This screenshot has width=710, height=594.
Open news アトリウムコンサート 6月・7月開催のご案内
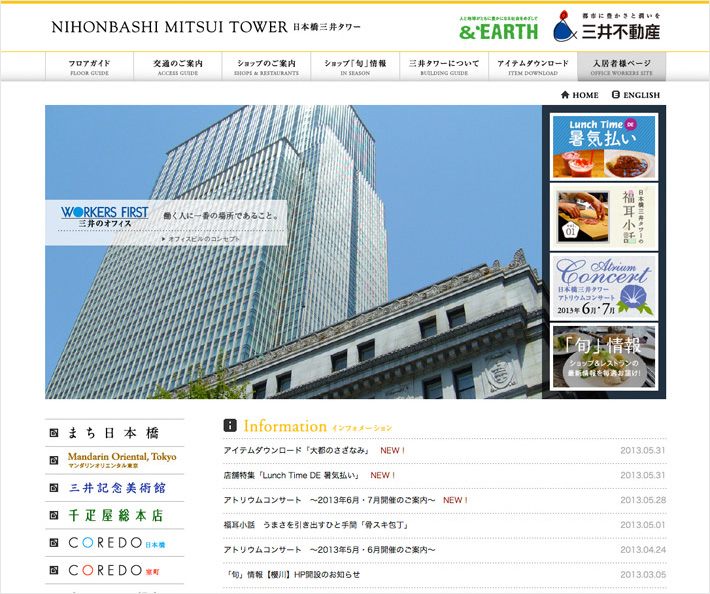(329, 500)
